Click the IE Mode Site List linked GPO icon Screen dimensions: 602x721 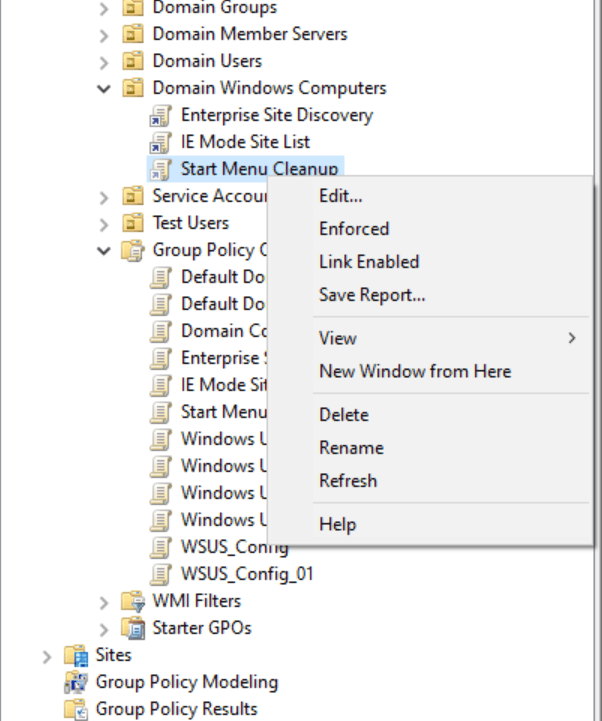tap(161, 142)
